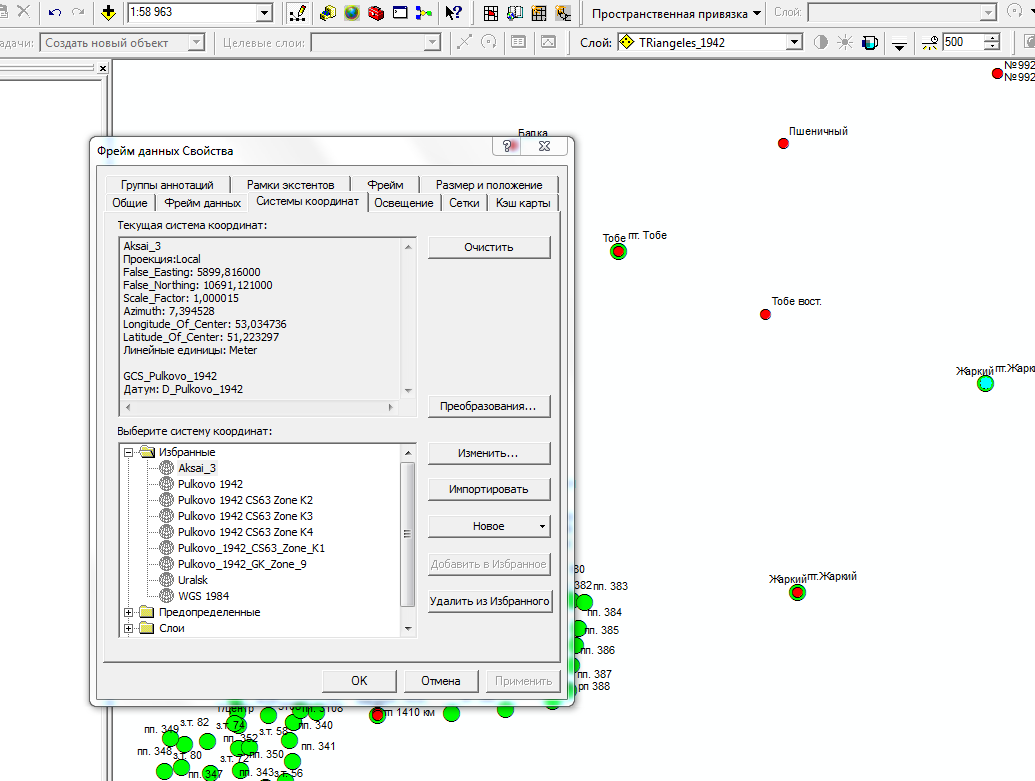
Task: Click the Undo arrow icon
Action: click(x=55, y=13)
